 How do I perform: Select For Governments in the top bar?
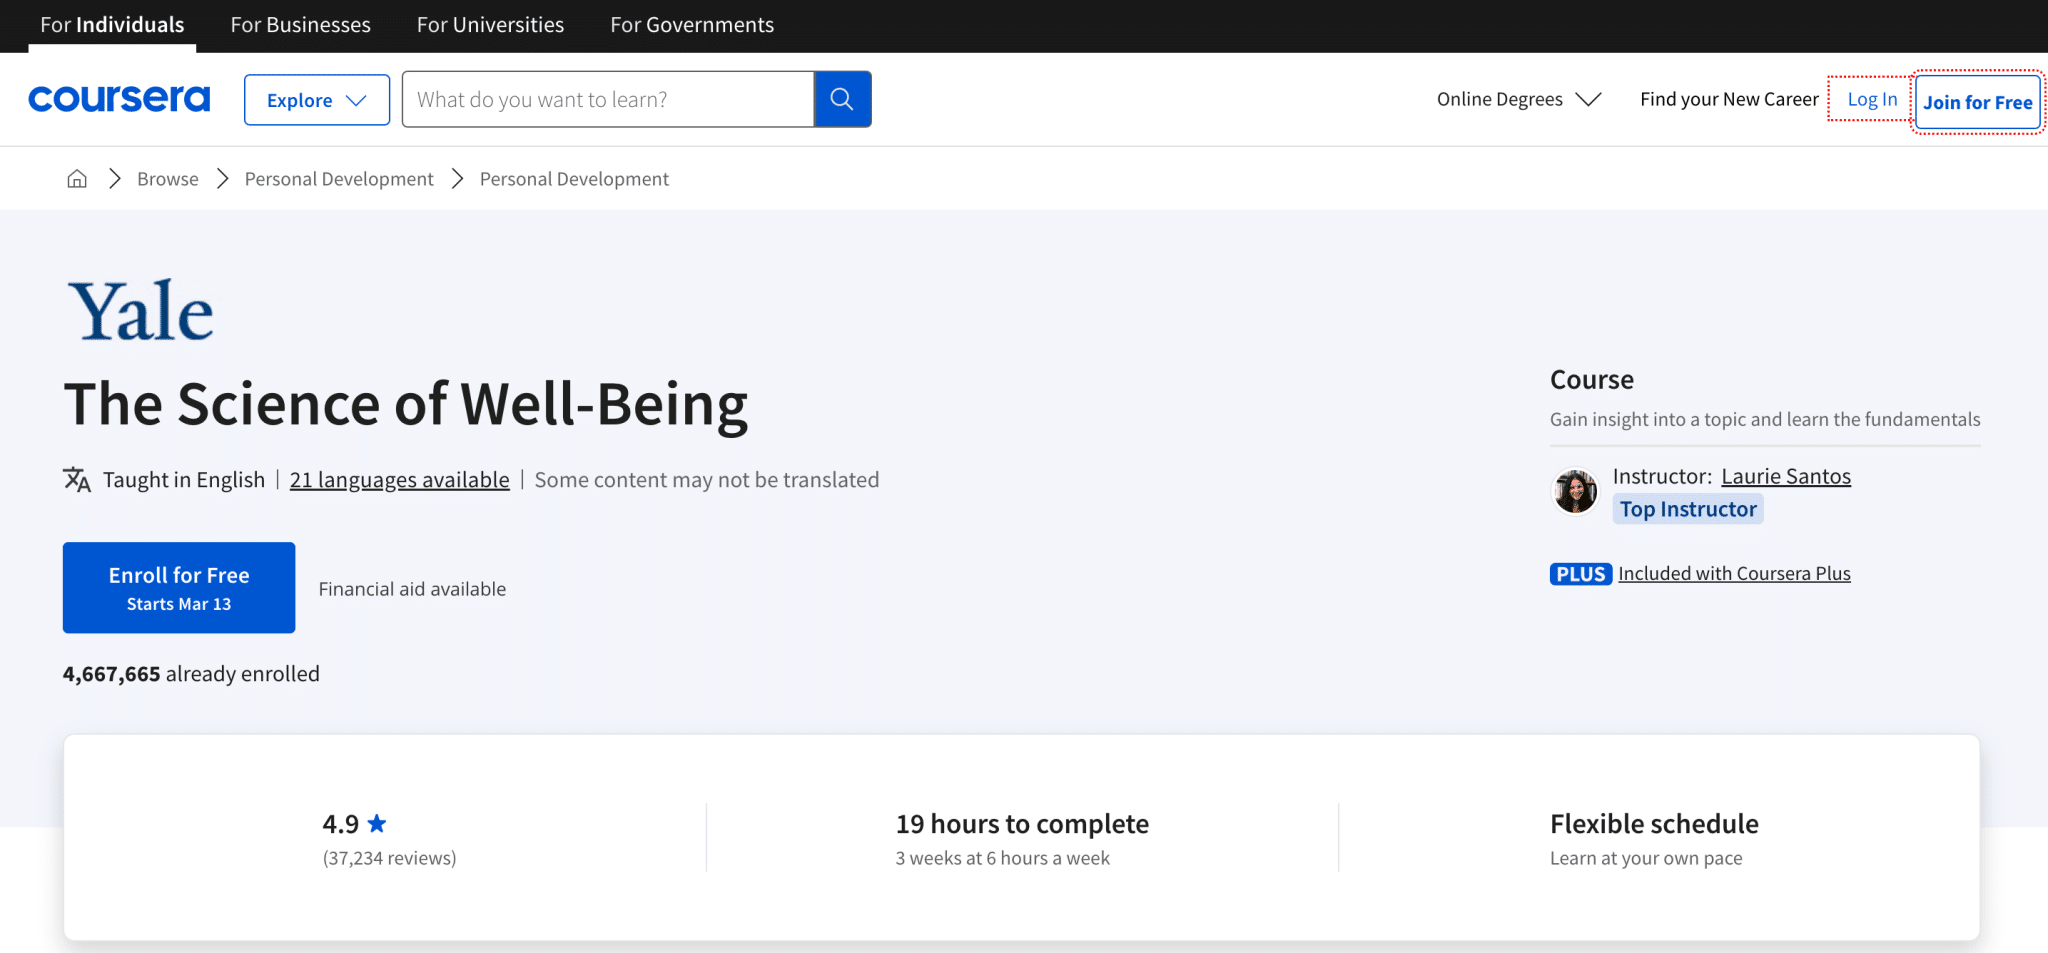692,25
